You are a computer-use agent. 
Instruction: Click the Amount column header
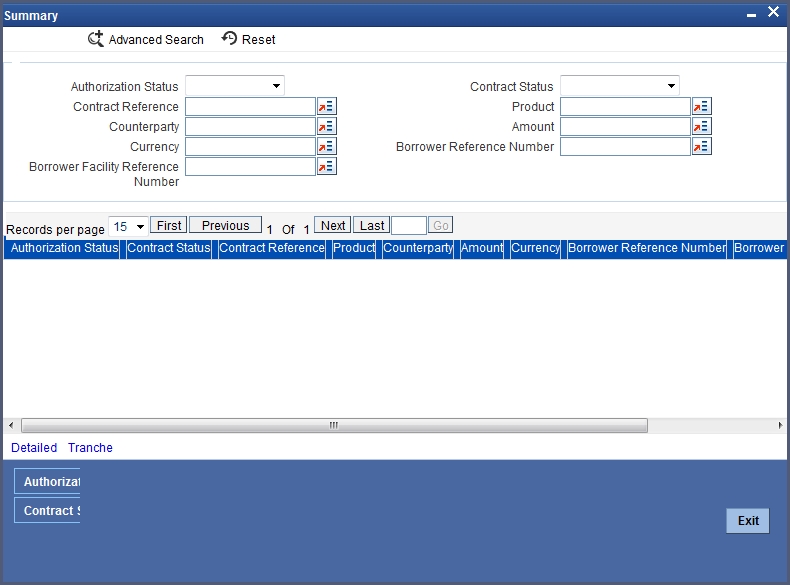[482, 248]
